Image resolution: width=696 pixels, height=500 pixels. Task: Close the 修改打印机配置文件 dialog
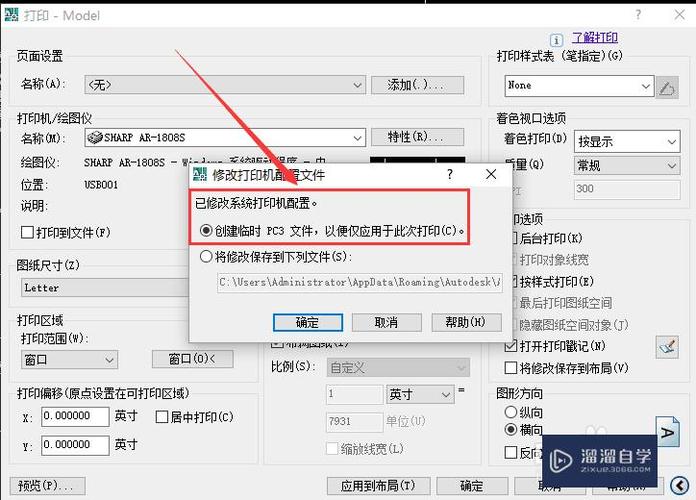click(491, 174)
